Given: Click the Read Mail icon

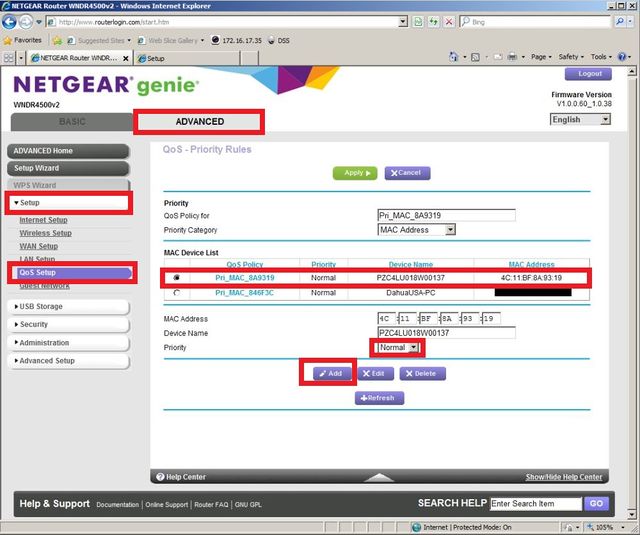Looking at the screenshot, I should [498, 57].
